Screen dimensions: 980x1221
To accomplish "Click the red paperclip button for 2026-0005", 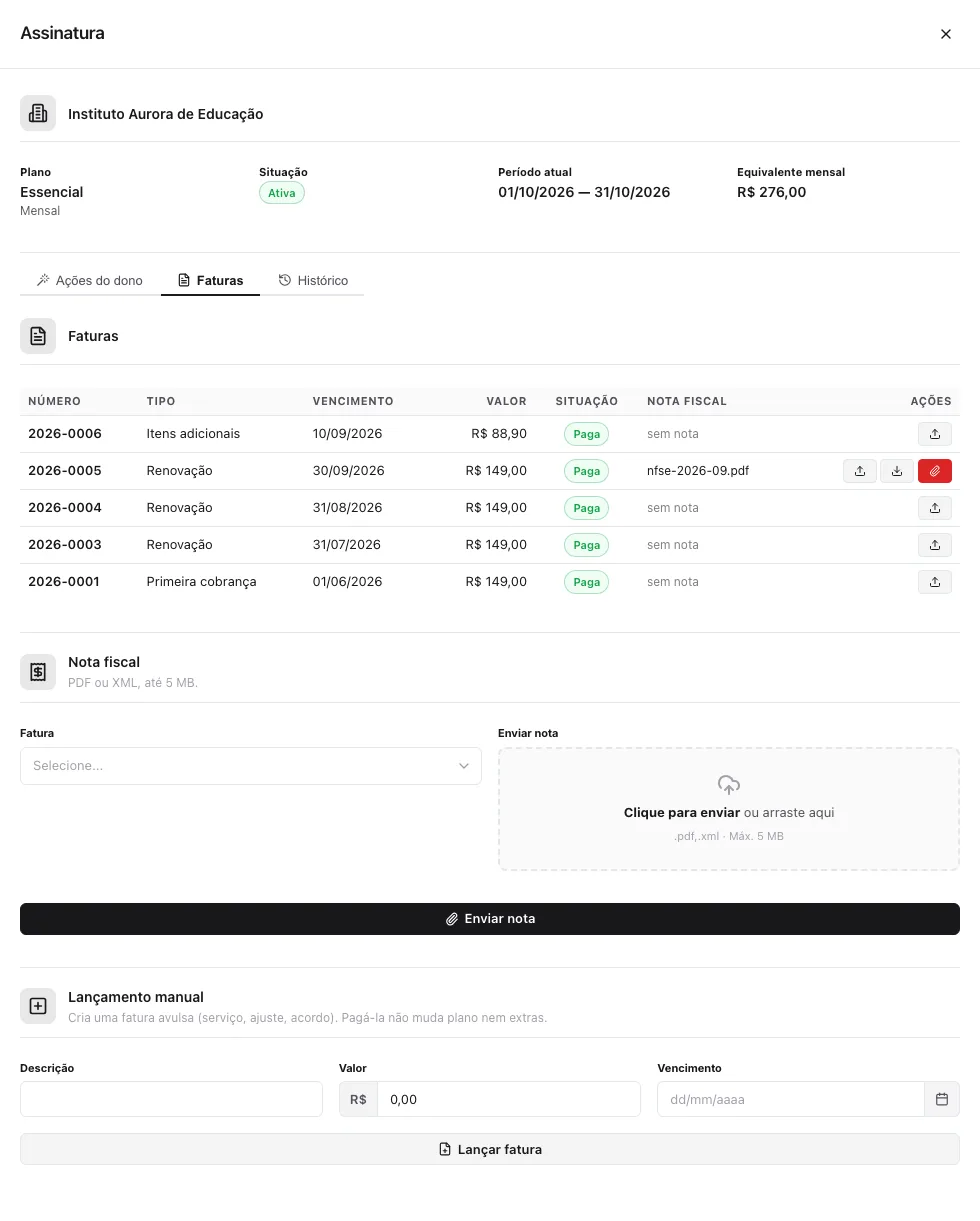I will pyautogui.click(x=935, y=471).
